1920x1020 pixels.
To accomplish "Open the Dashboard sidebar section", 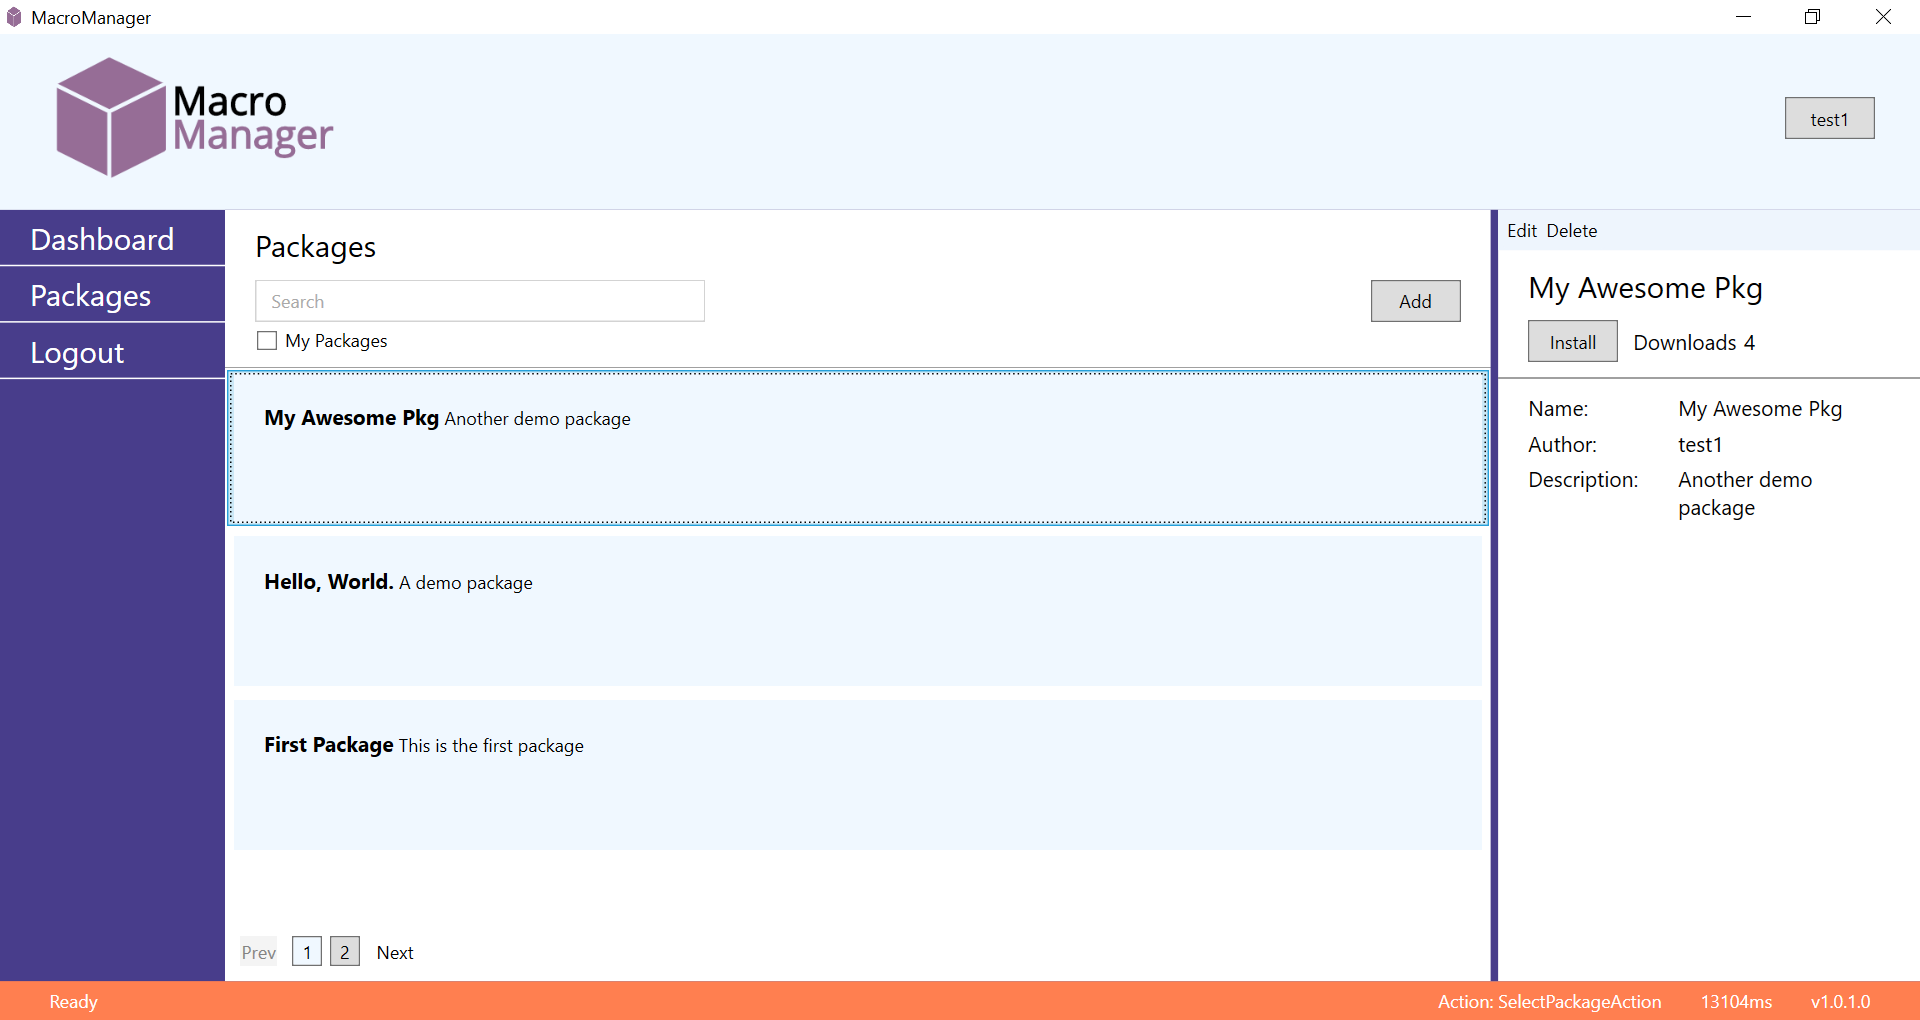I will [x=101, y=239].
